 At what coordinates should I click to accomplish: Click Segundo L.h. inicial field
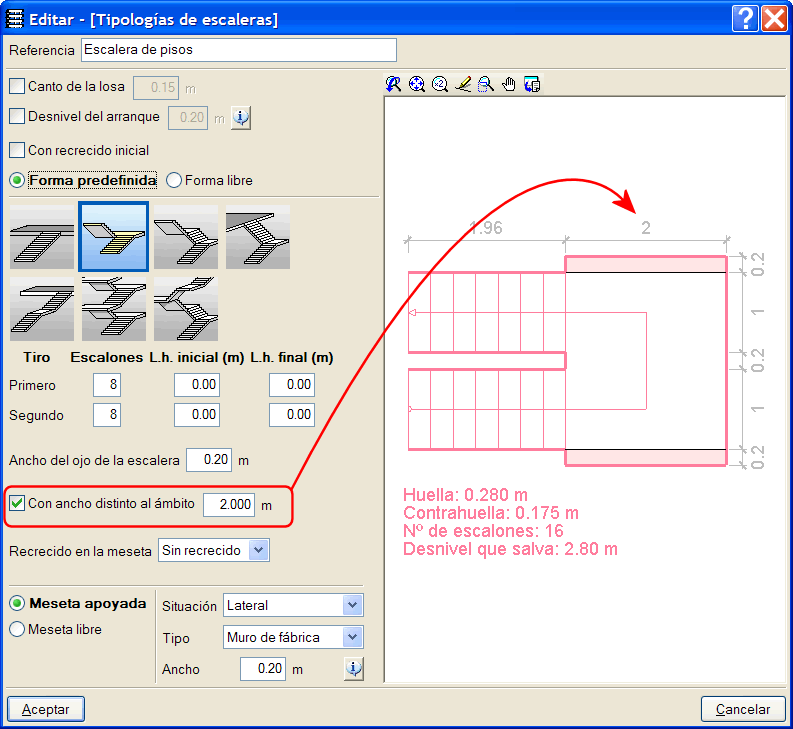[x=197, y=415]
